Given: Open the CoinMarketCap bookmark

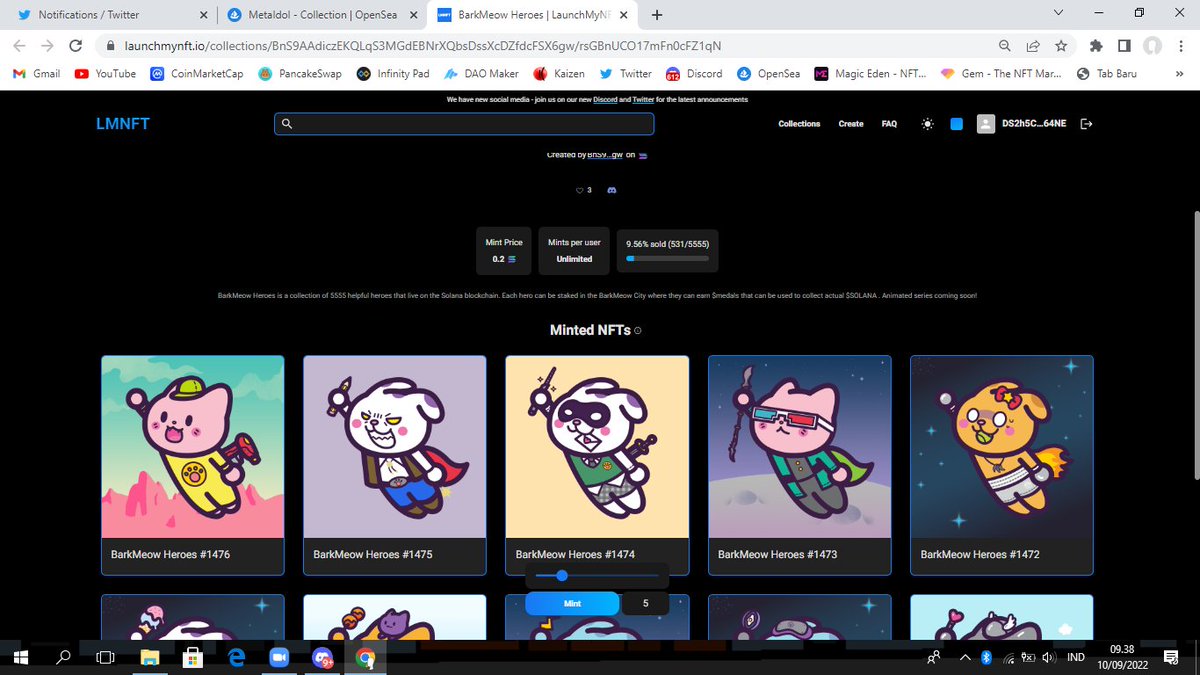Looking at the screenshot, I should coord(197,73).
